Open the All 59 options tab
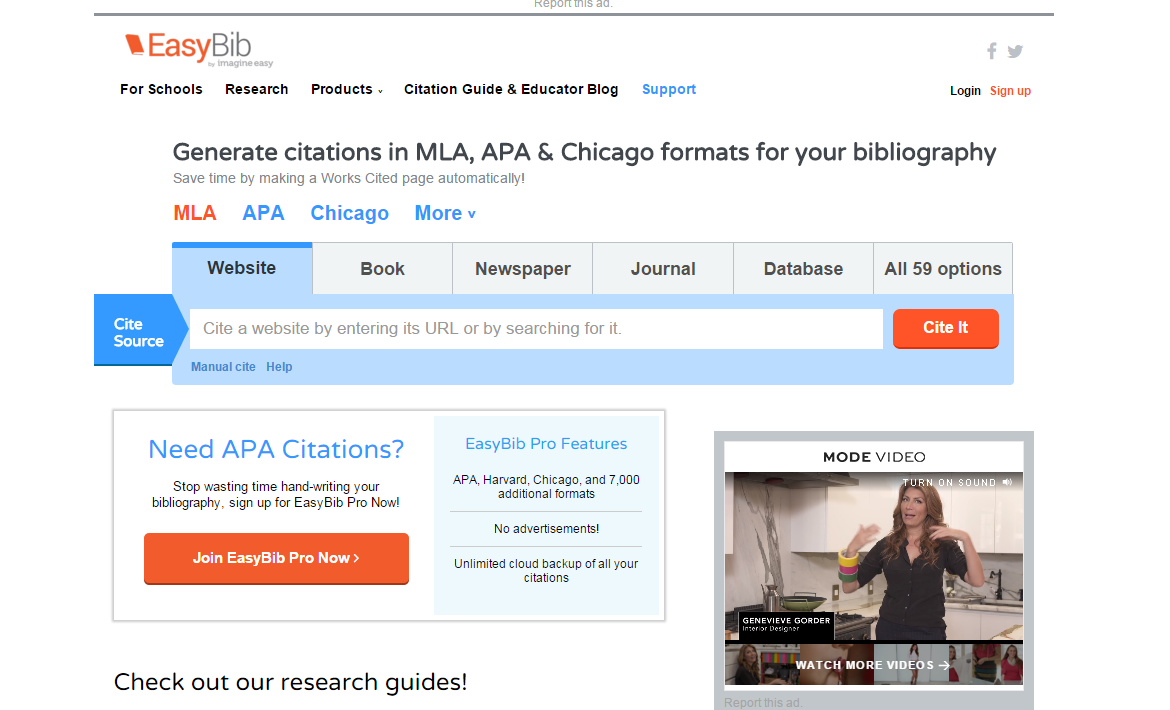The width and height of the screenshot is (1170, 710). (x=943, y=268)
